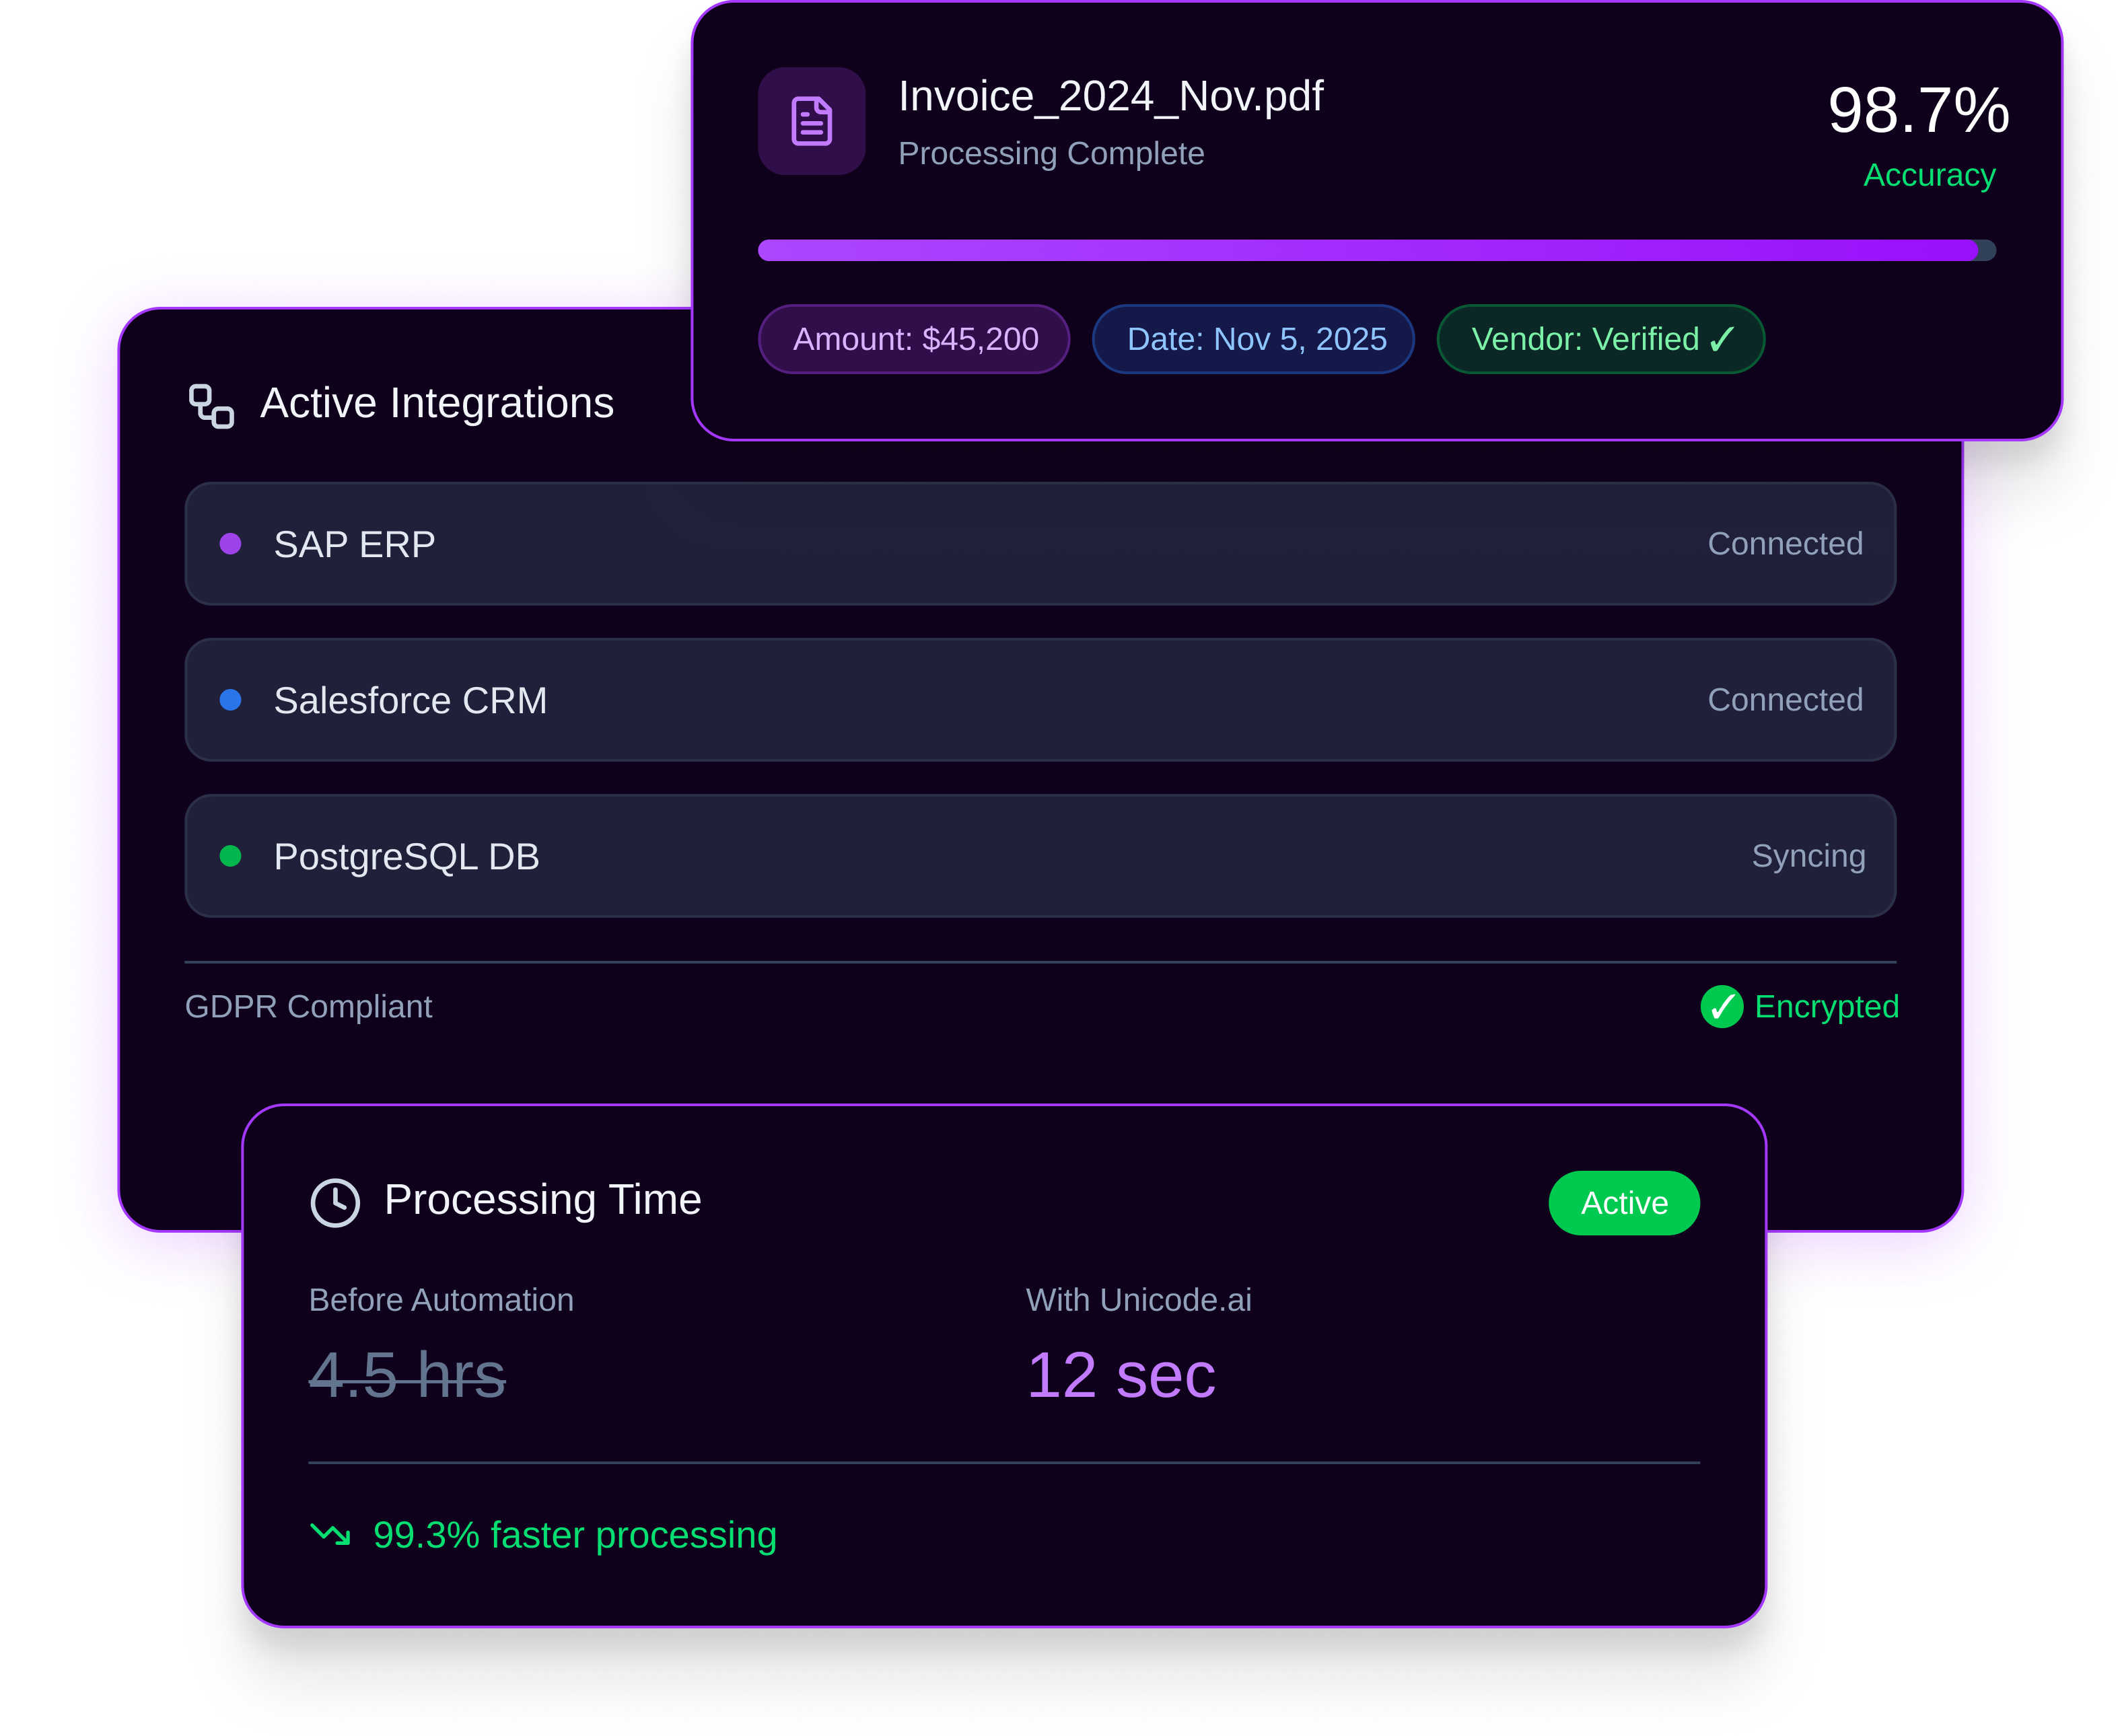Select the purple status dot for SAP ERP

point(232,544)
